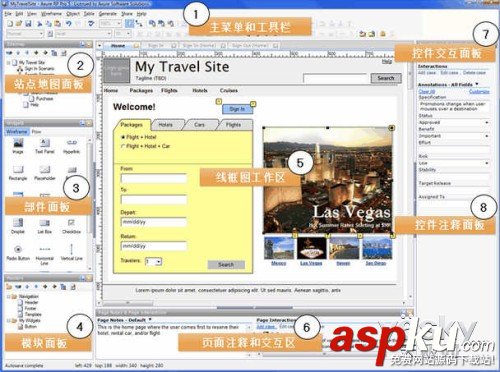Click the San Diego thumbnail
Screen dimensions: 500x372
[377, 248]
